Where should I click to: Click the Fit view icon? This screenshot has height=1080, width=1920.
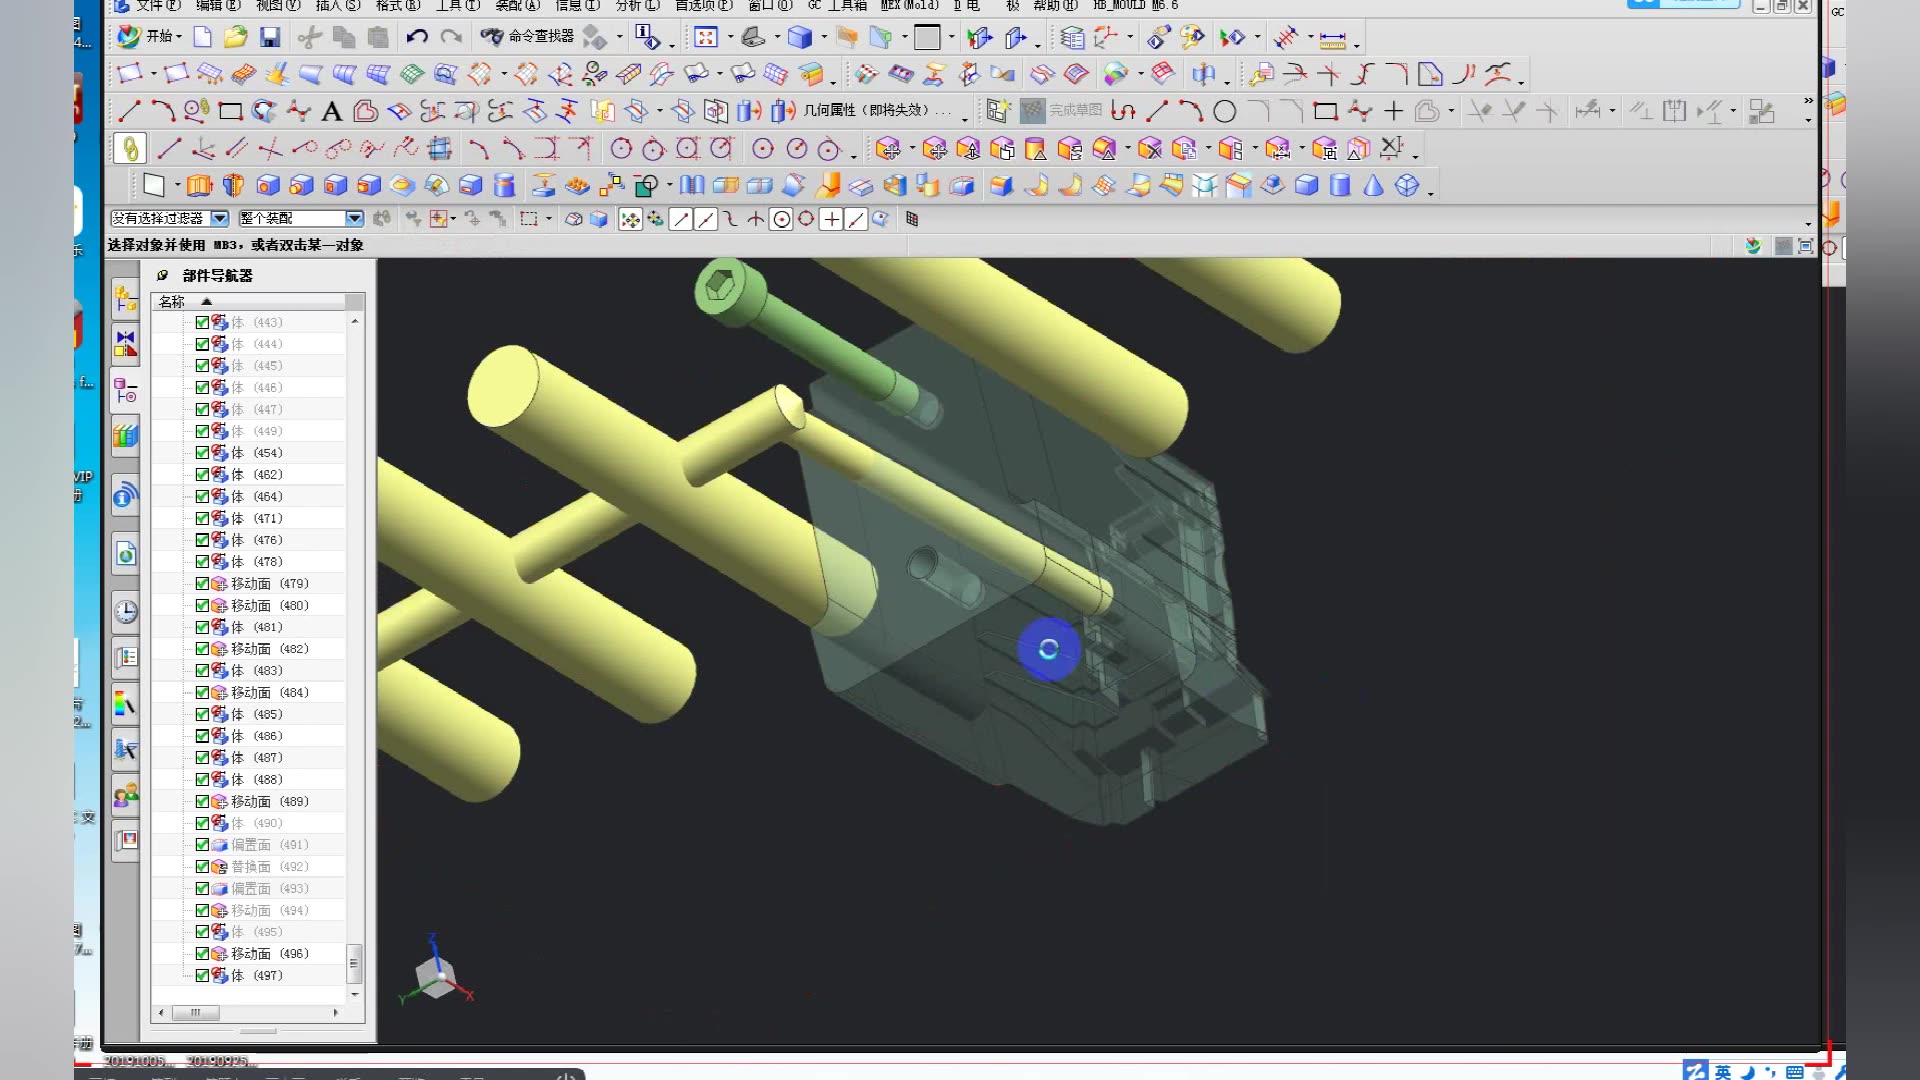706,38
